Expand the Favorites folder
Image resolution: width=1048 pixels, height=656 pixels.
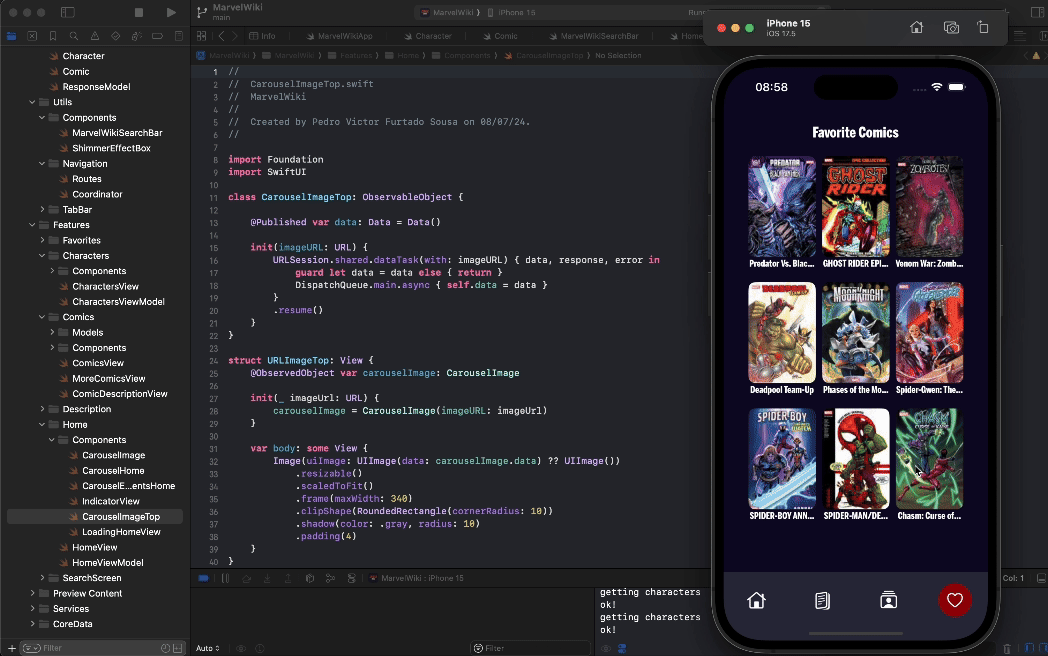tap(42, 241)
